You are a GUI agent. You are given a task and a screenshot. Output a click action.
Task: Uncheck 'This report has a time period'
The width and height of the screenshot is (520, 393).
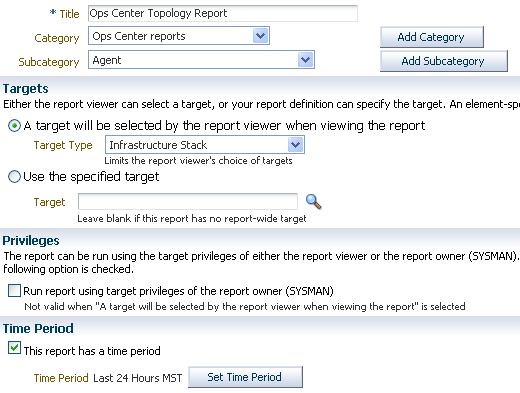[14, 348]
